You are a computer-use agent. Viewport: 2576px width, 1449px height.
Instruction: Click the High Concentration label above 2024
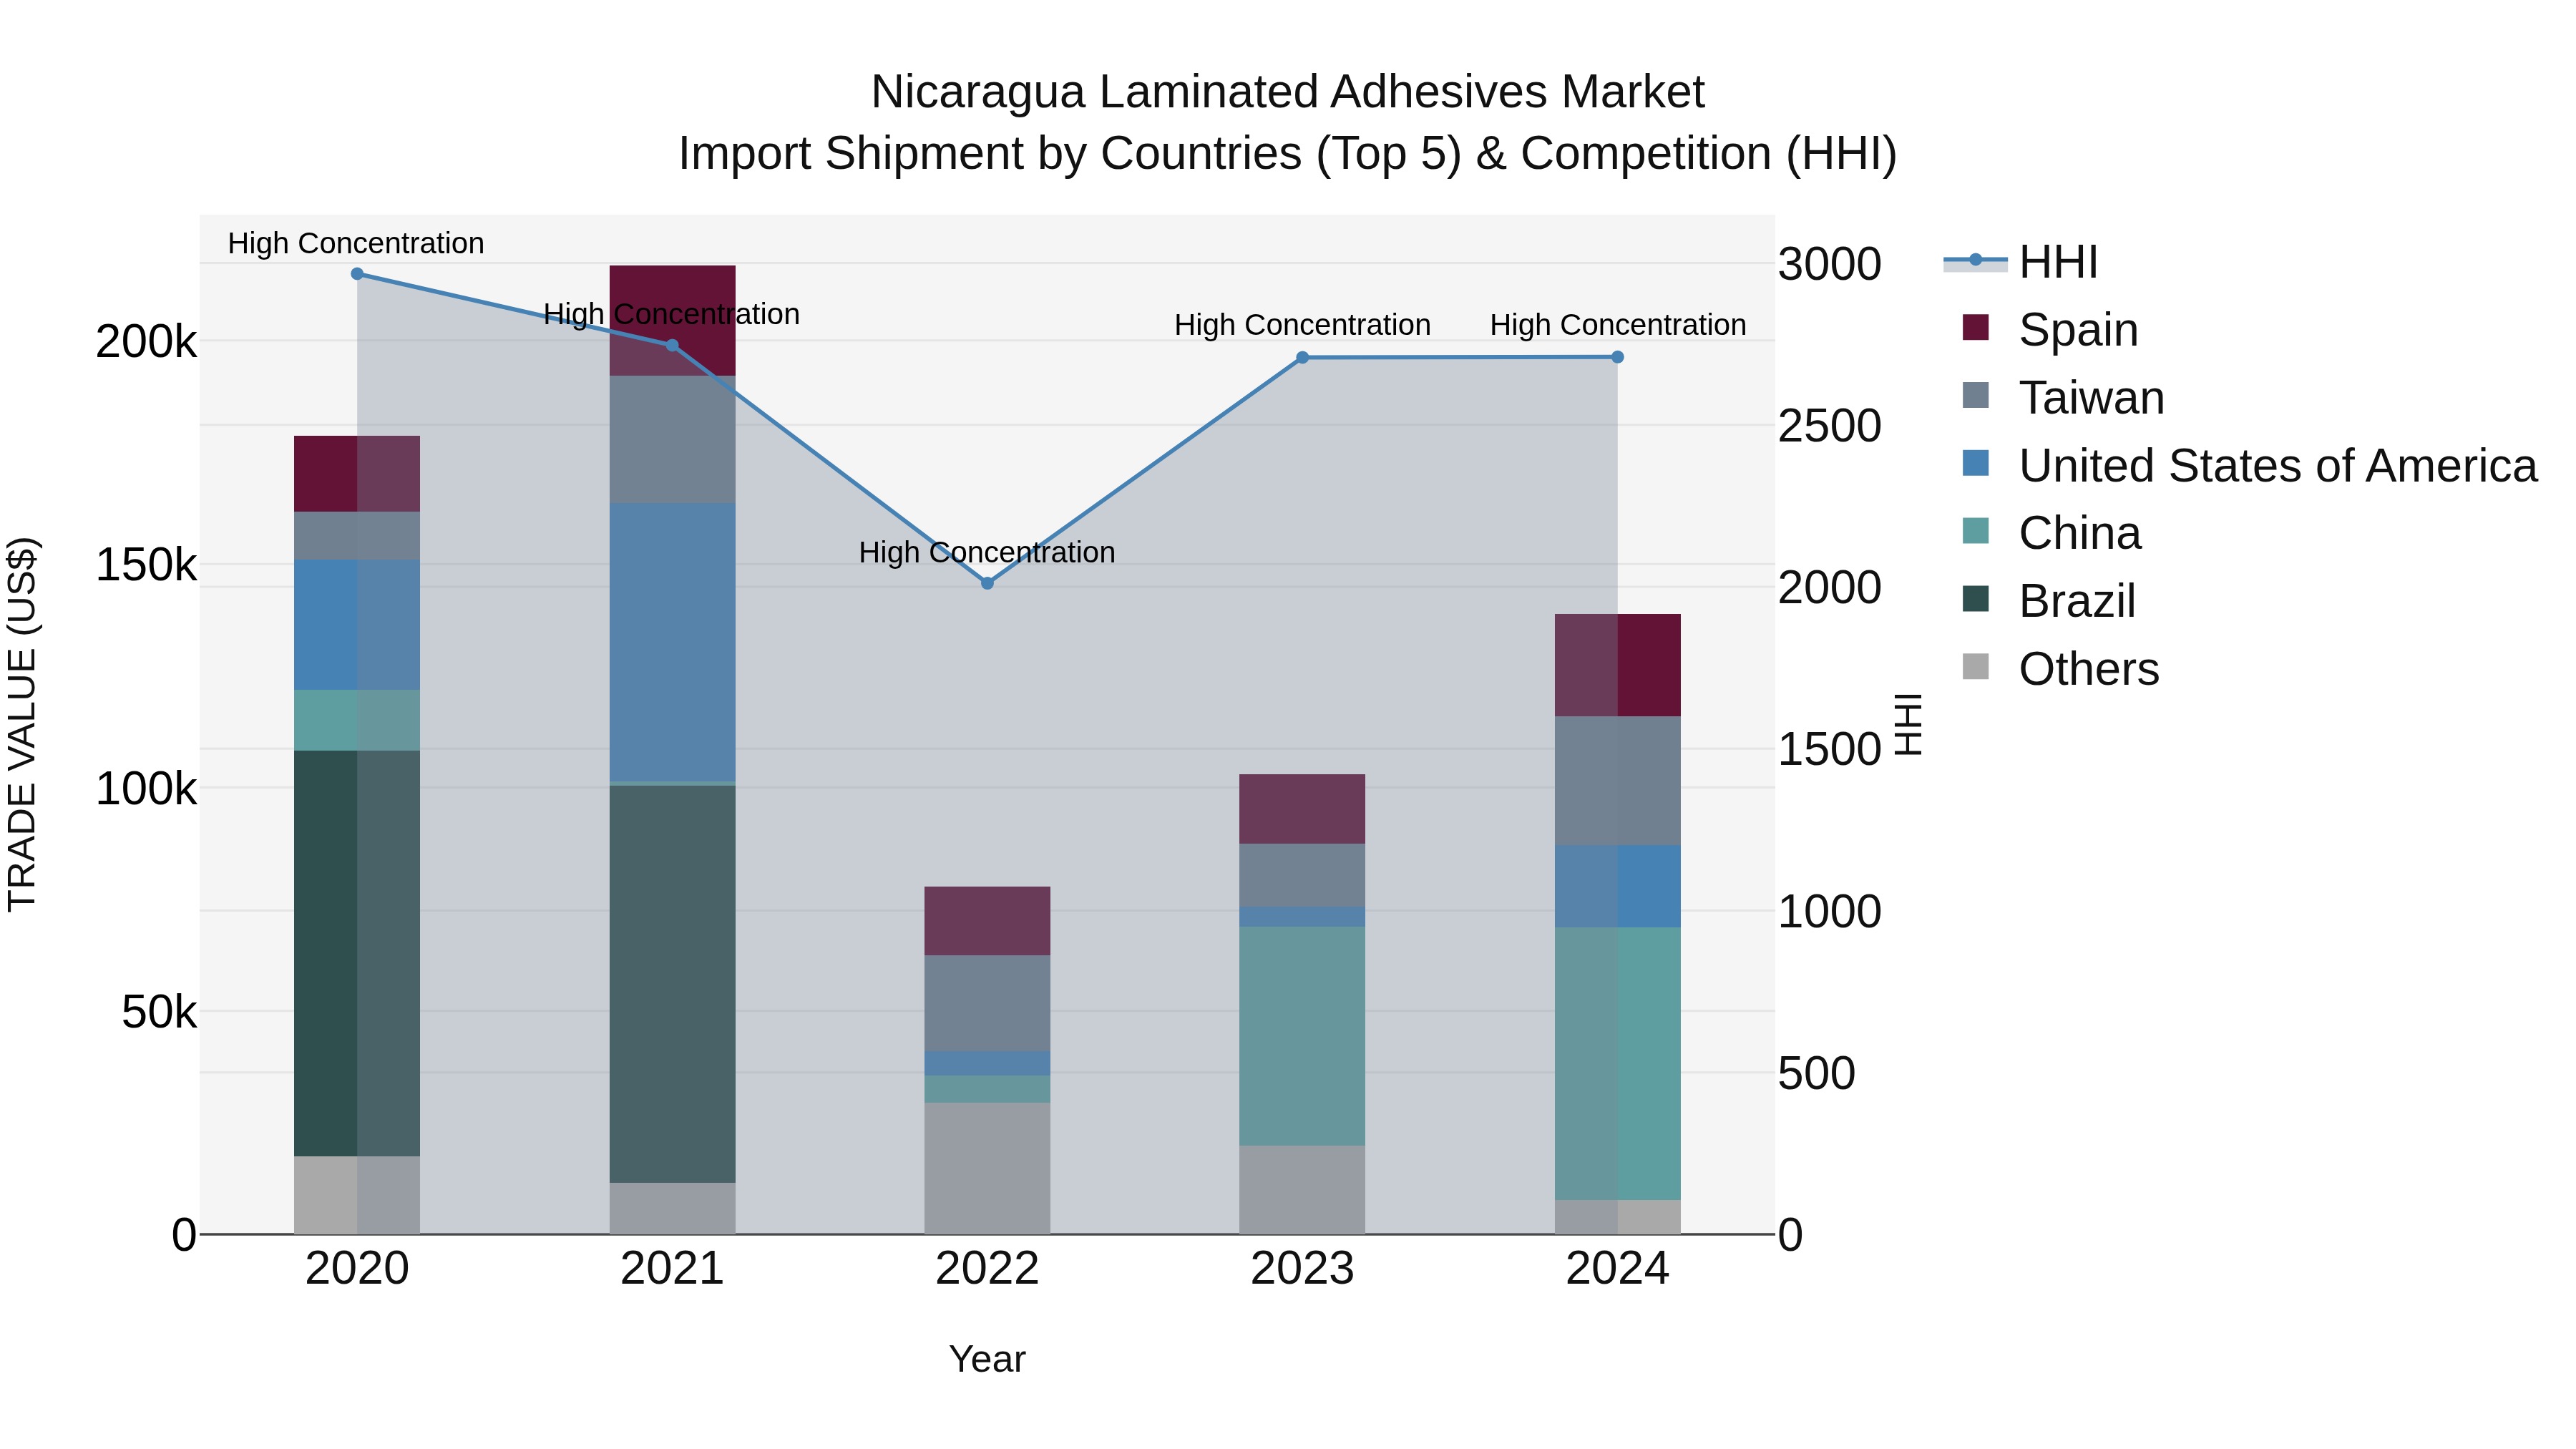coord(1618,325)
